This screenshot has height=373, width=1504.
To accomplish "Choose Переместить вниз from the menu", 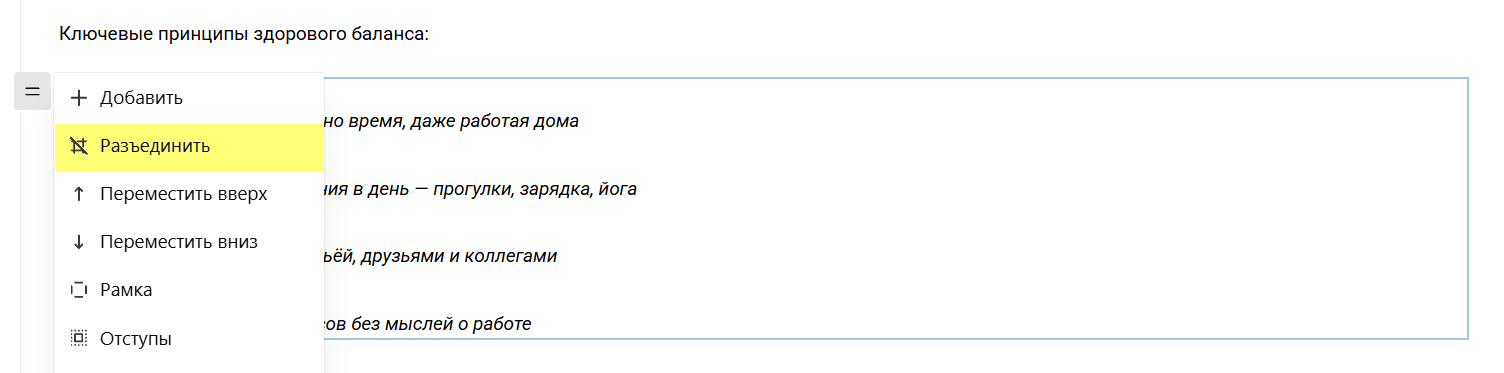I will tap(189, 242).
